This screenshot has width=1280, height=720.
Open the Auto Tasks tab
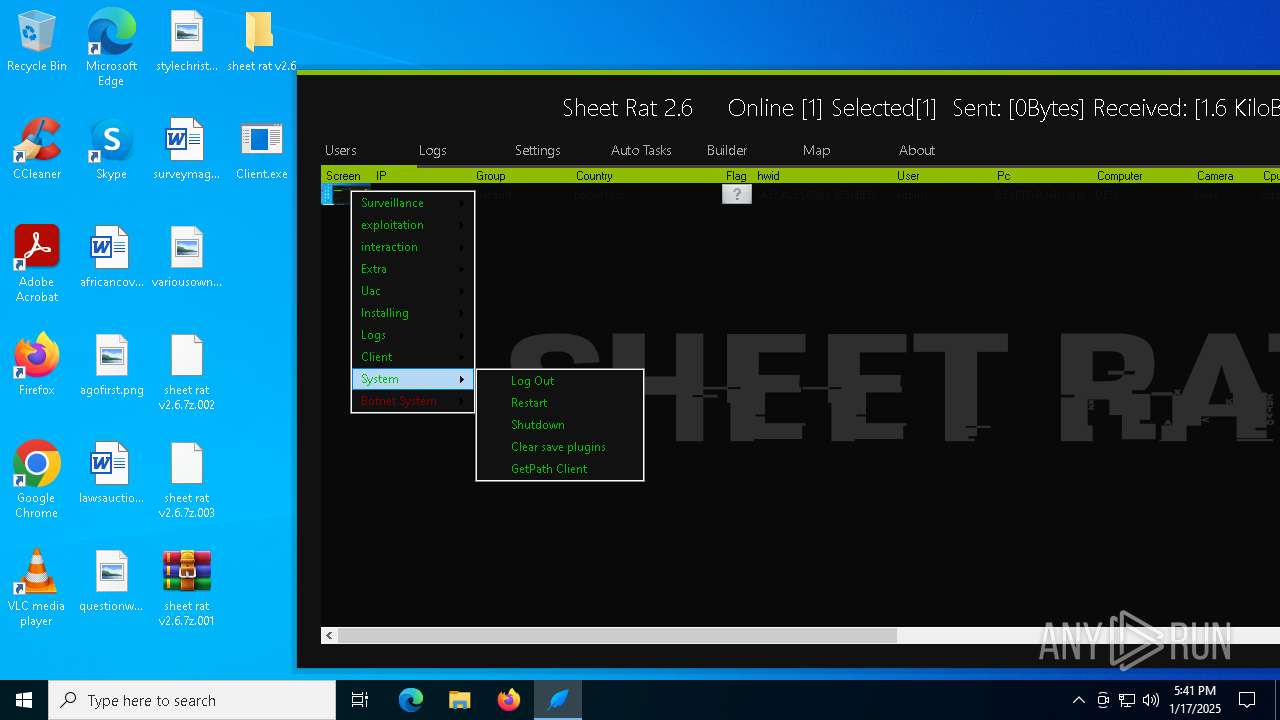coord(641,150)
